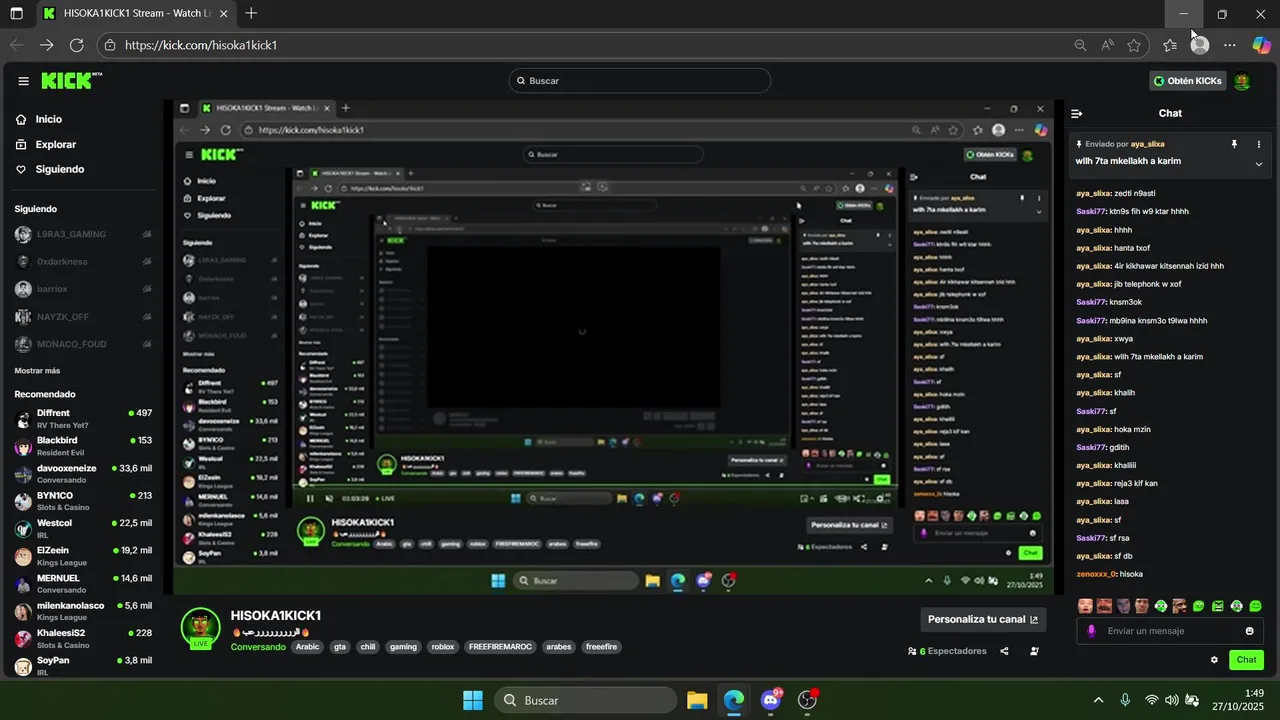Screen dimensions: 1280x720
Task: Show hidden system tray icons
Action: (1098, 700)
